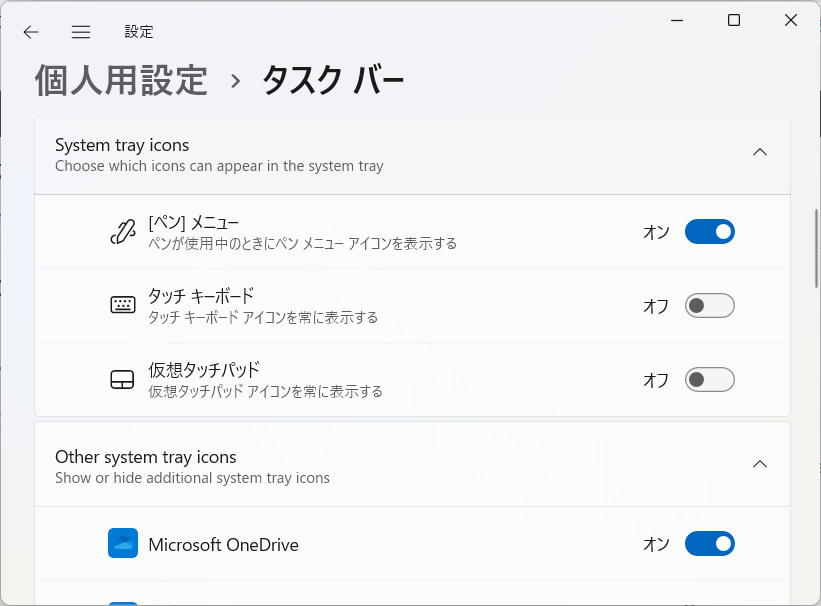
Task: Click the System tray icons heading
Action: (x=122, y=145)
